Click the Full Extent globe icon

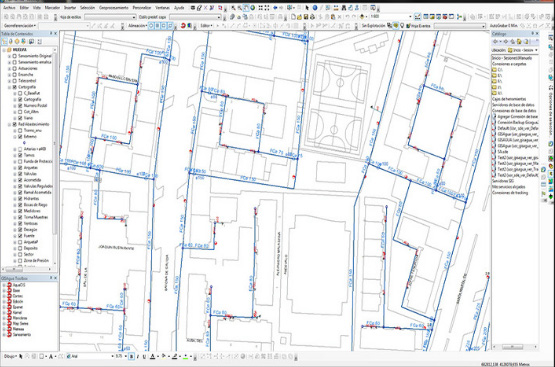[253, 7]
